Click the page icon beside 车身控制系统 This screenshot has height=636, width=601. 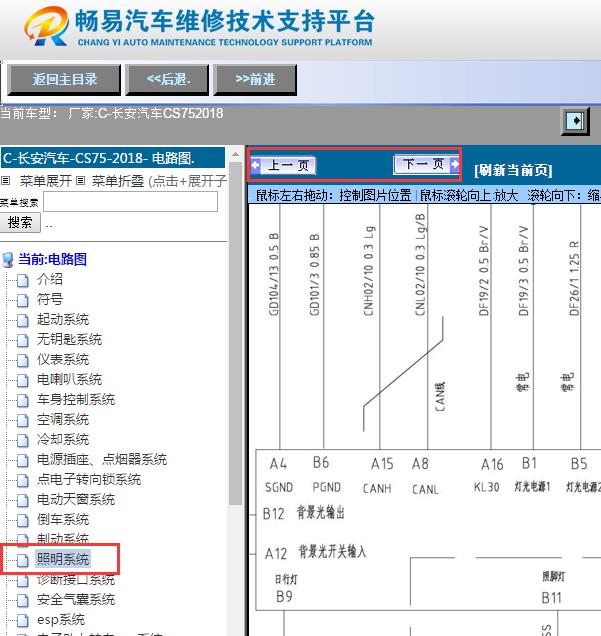[x=23, y=400]
